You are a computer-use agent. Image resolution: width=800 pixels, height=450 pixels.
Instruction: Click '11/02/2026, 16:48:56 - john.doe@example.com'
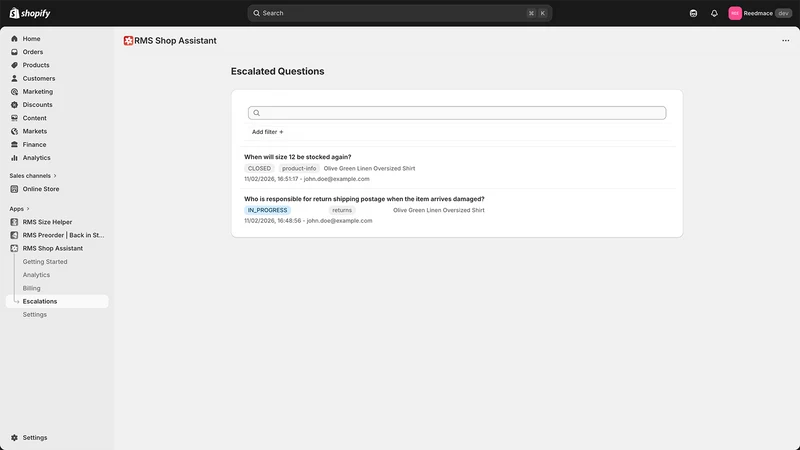(x=308, y=221)
